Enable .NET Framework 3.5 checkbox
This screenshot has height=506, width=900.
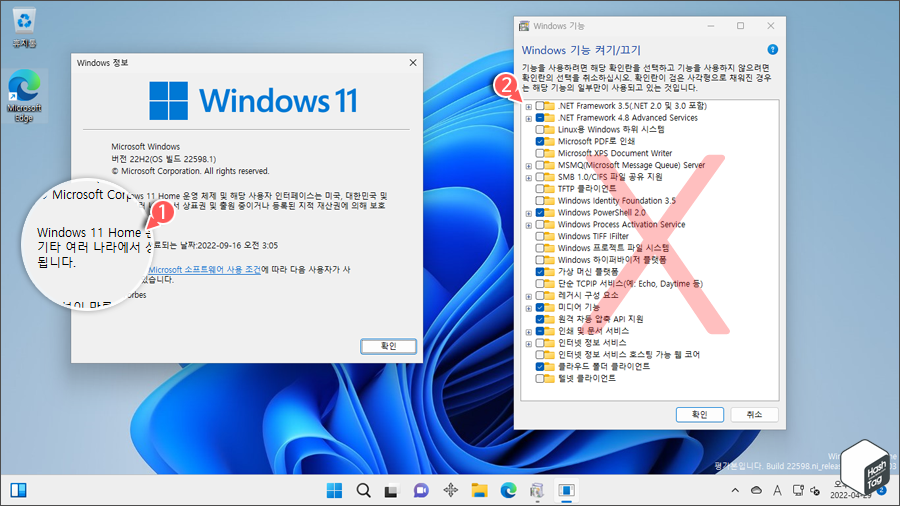click(x=540, y=106)
